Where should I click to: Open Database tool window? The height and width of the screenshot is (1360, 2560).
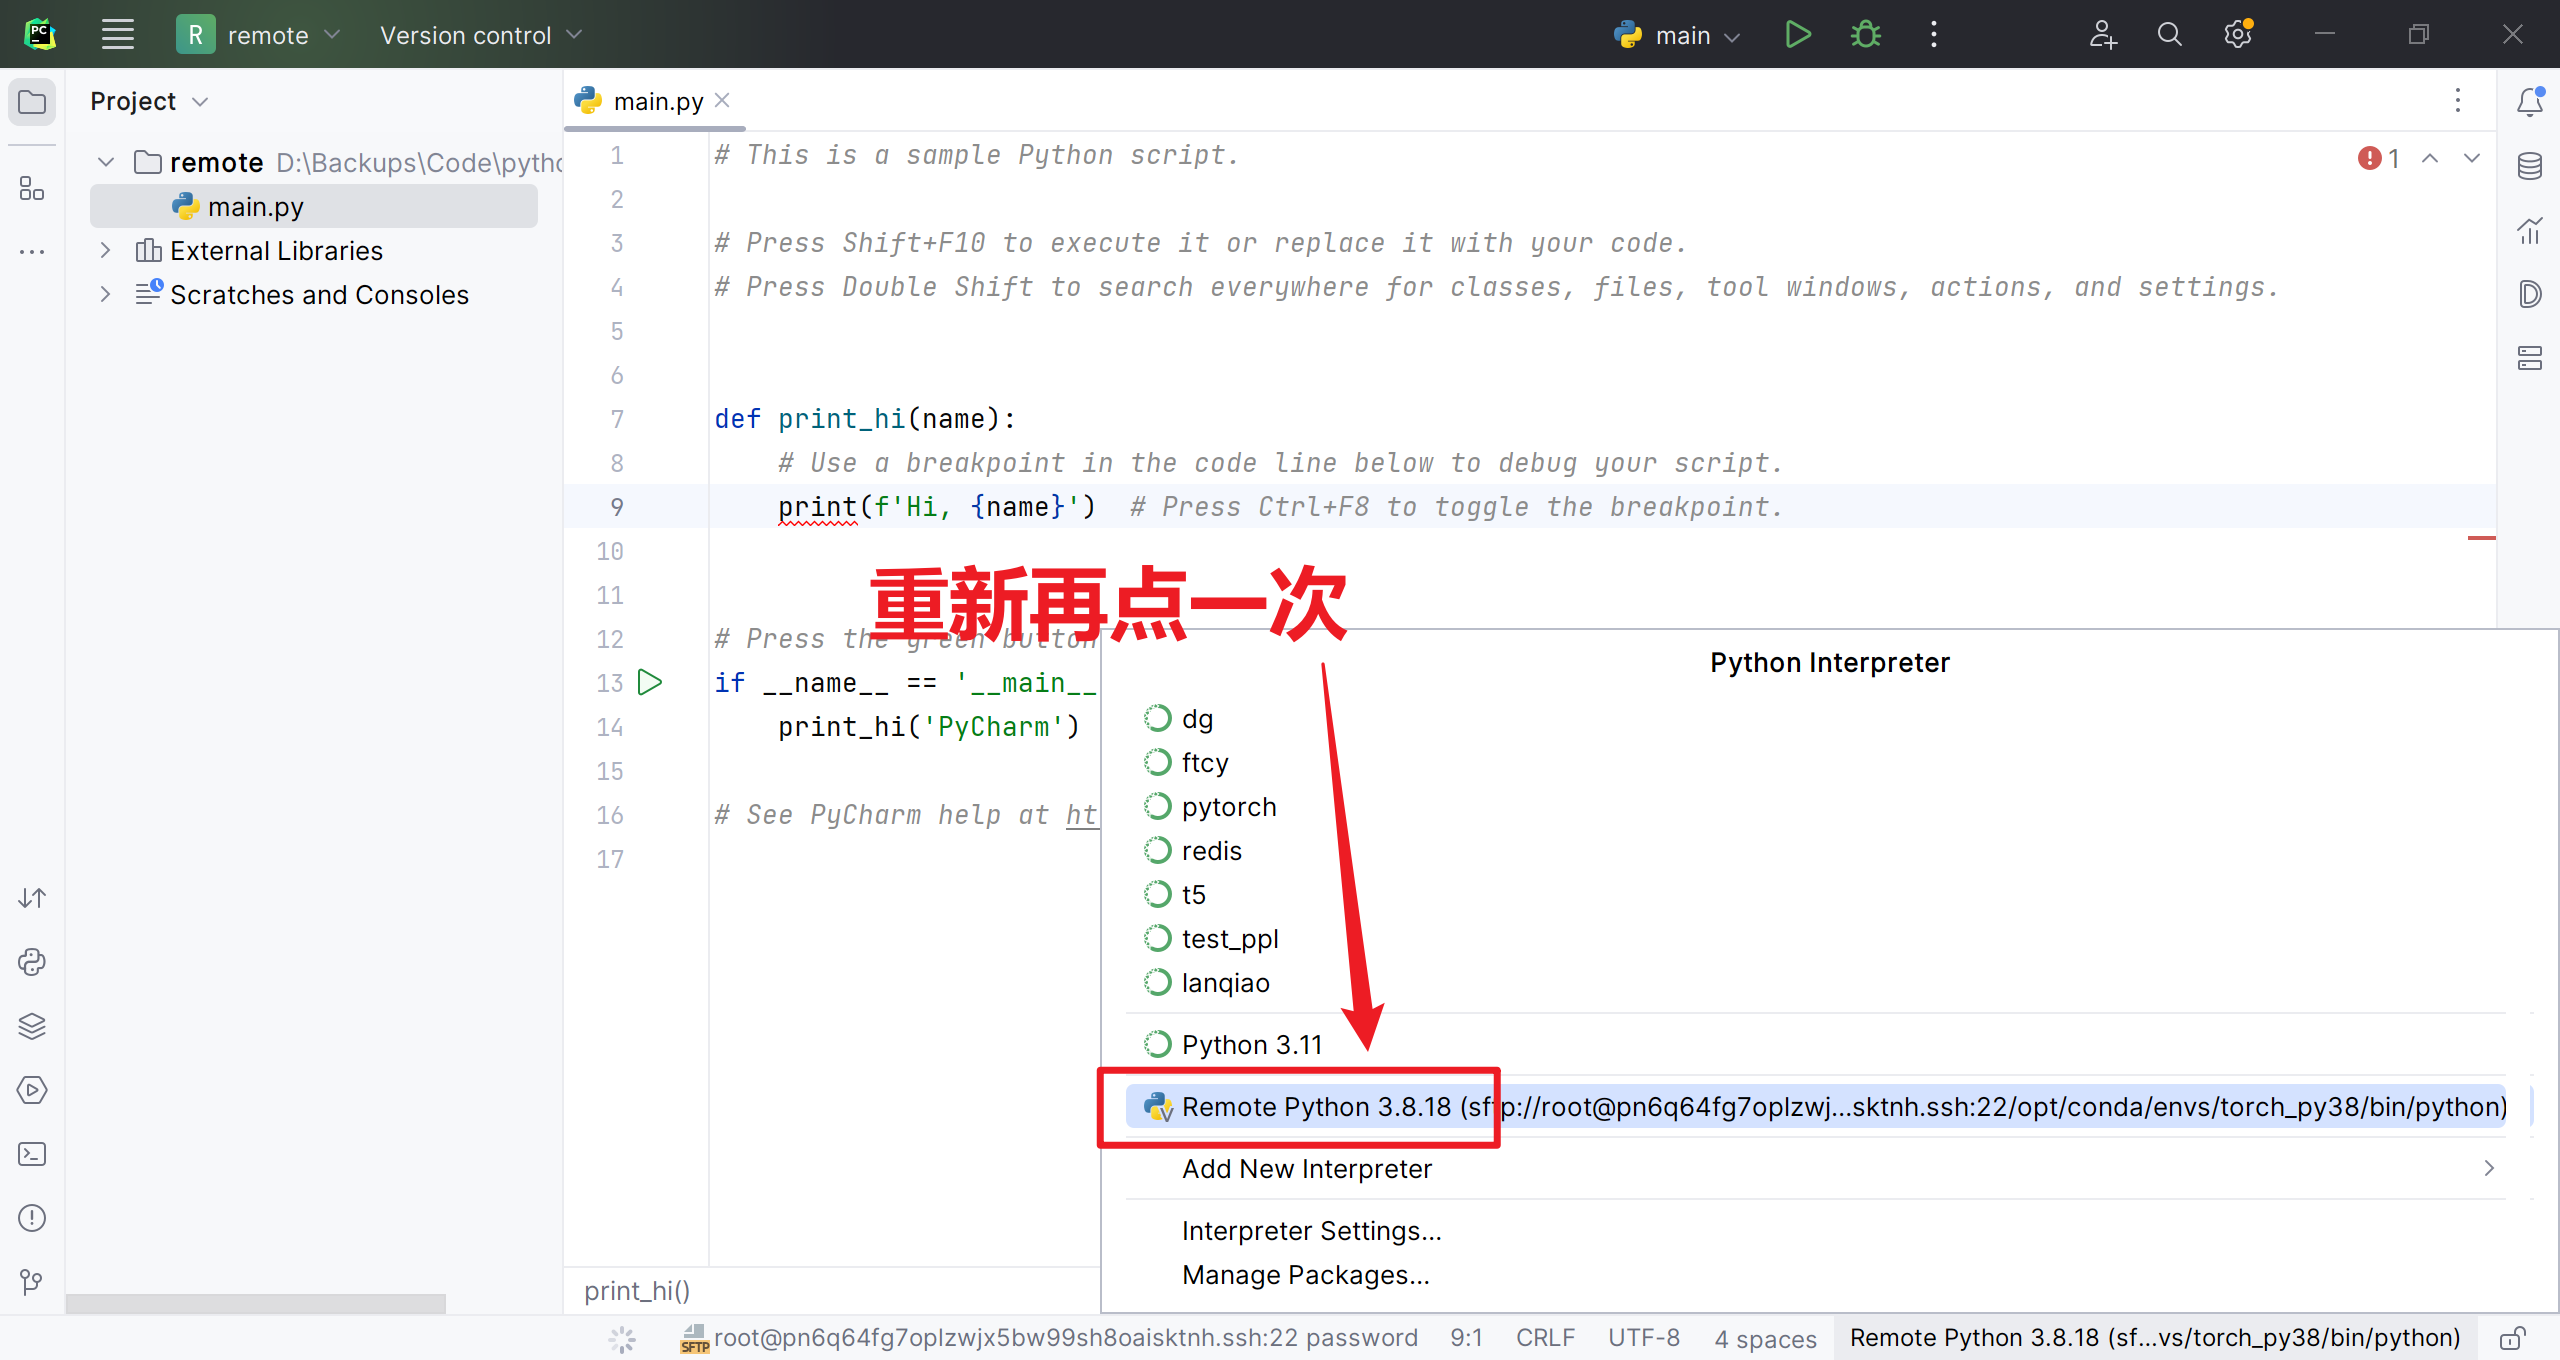[x=2530, y=166]
